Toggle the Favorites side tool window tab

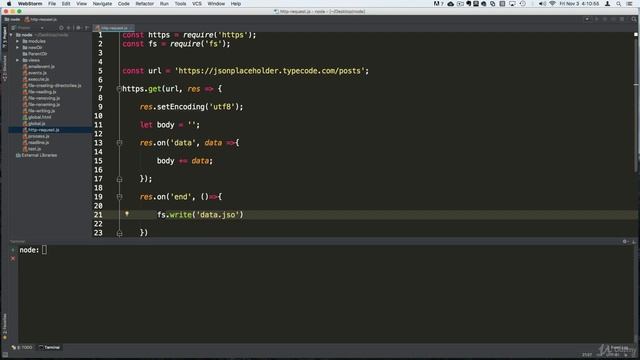(x=4, y=326)
